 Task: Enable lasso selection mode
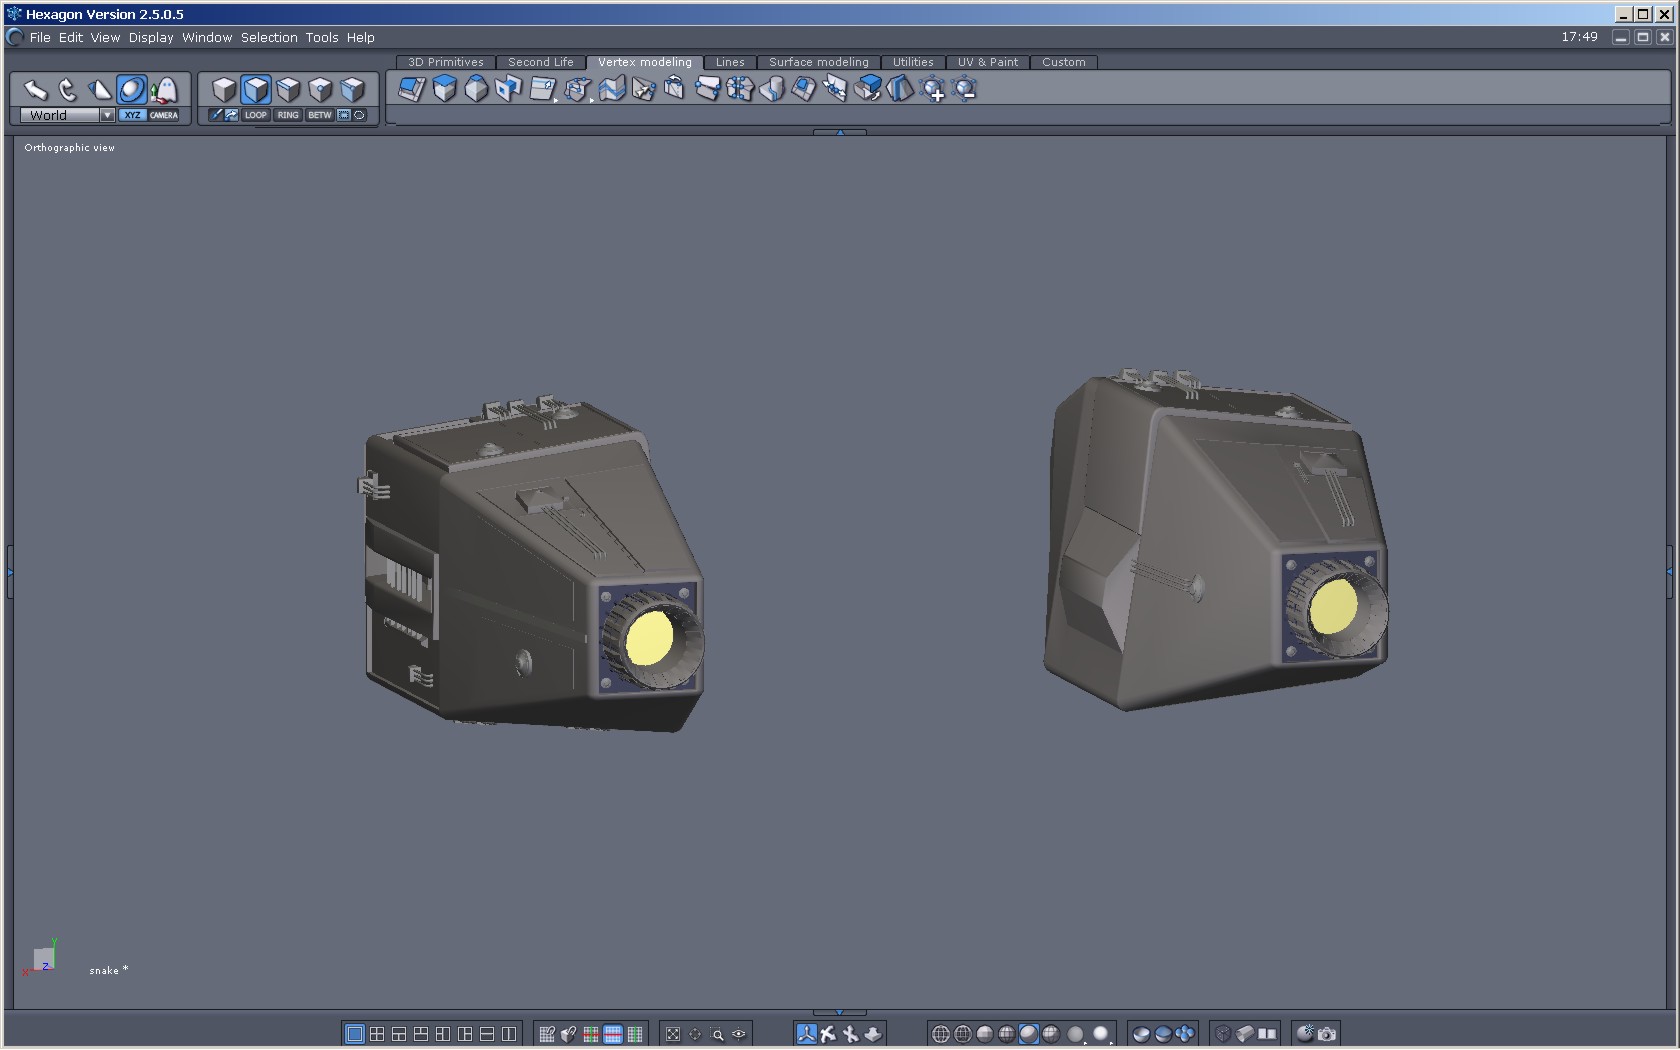pyautogui.click(x=360, y=115)
